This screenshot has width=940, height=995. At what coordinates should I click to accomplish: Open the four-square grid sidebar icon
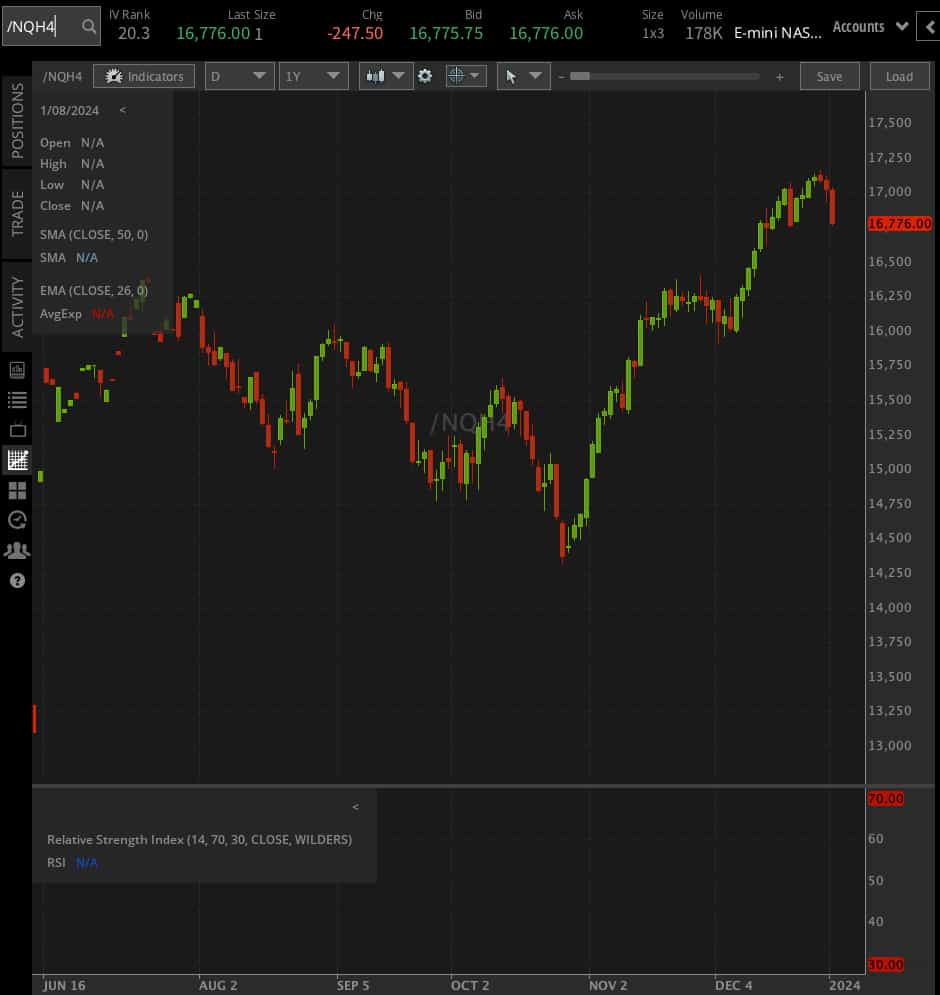(x=17, y=490)
